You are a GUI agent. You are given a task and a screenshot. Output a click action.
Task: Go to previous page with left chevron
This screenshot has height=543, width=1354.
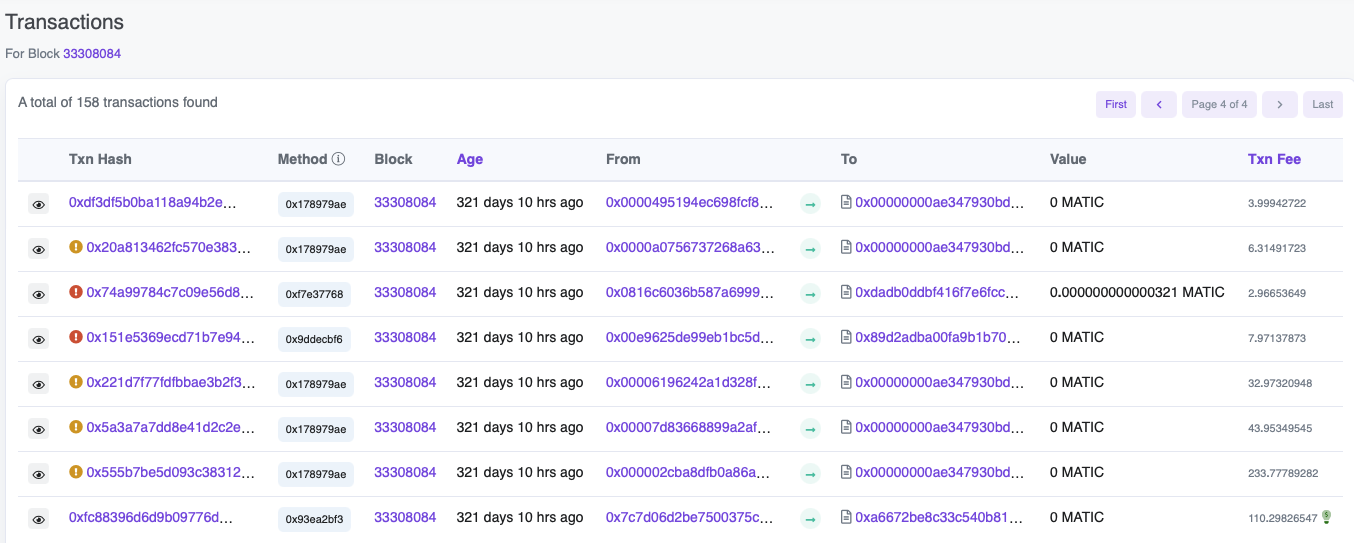(x=1158, y=104)
